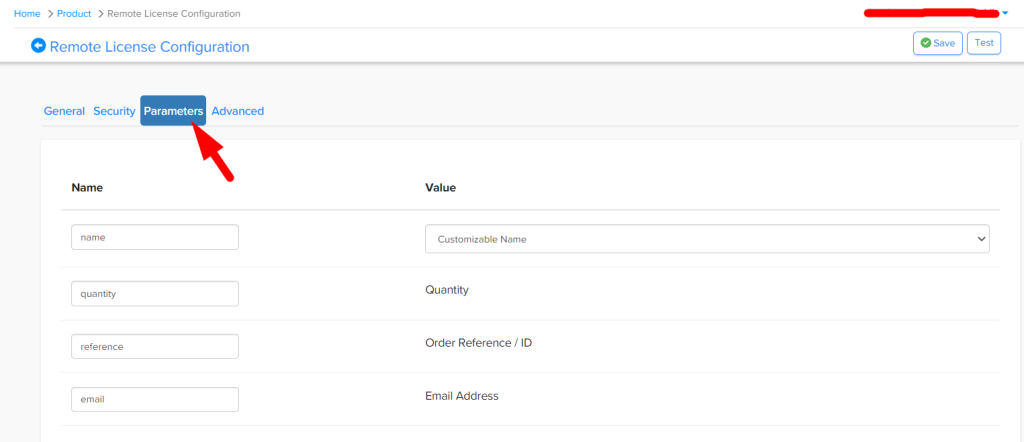1024x442 pixels.
Task: Click into the 'quantity' parameter field
Action: (x=155, y=294)
